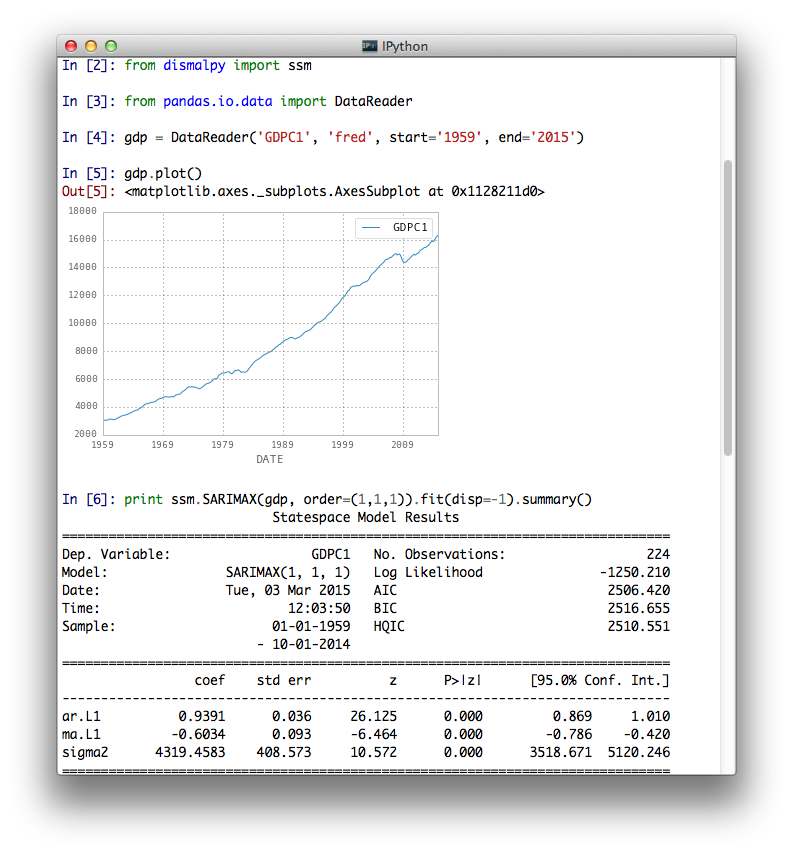
Task: Click the Statespace Model Results heading
Action: pos(365,517)
